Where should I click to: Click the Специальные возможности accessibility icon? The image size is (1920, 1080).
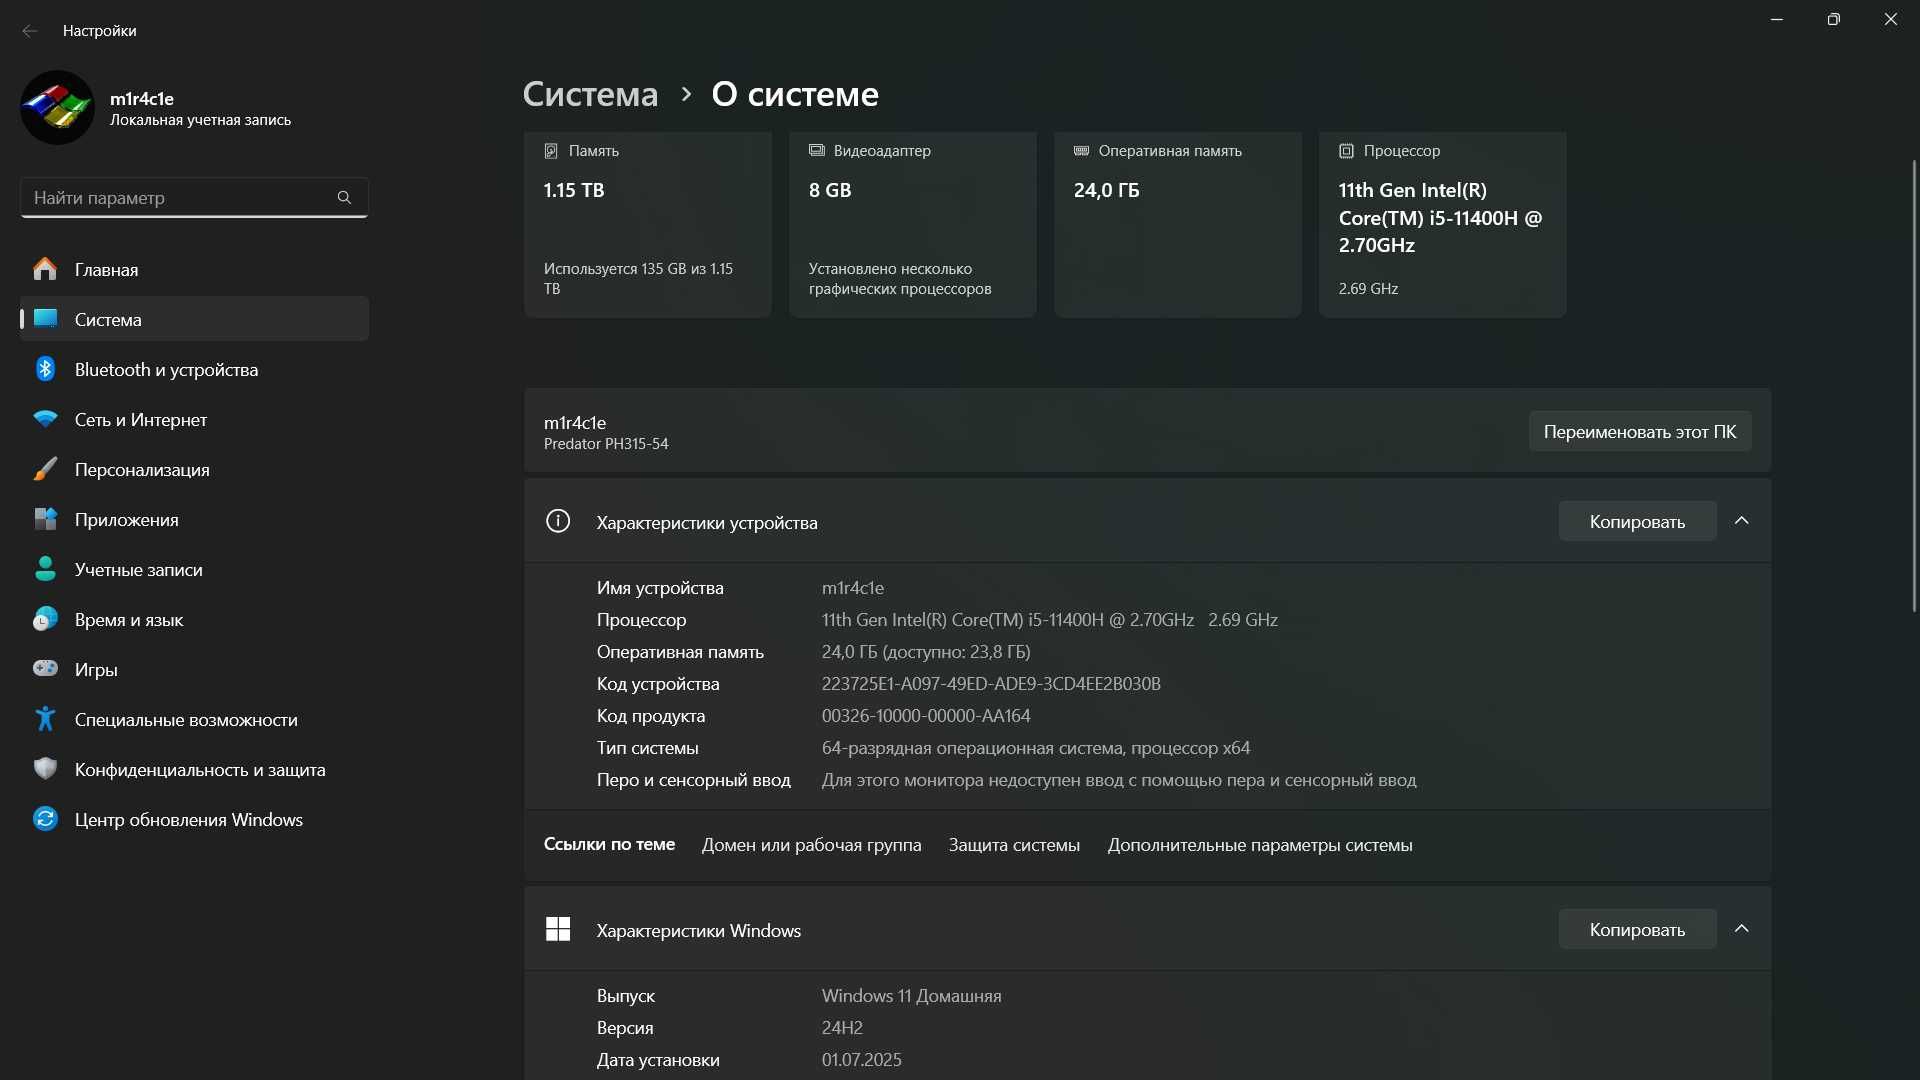pos(45,719)
